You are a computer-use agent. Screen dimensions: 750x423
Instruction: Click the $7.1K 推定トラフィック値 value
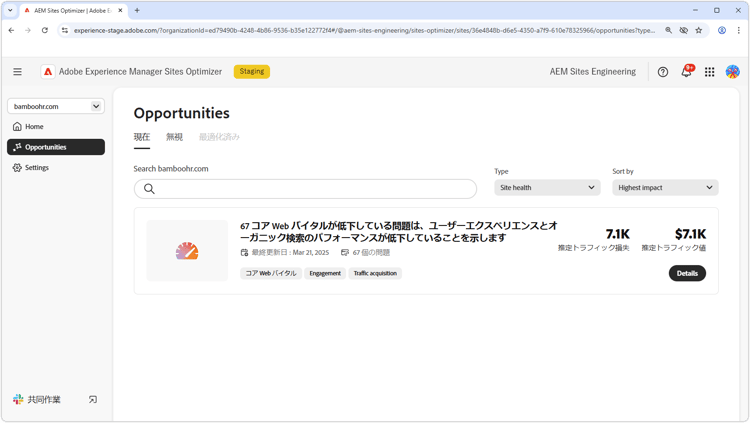[x=690, y=234]
